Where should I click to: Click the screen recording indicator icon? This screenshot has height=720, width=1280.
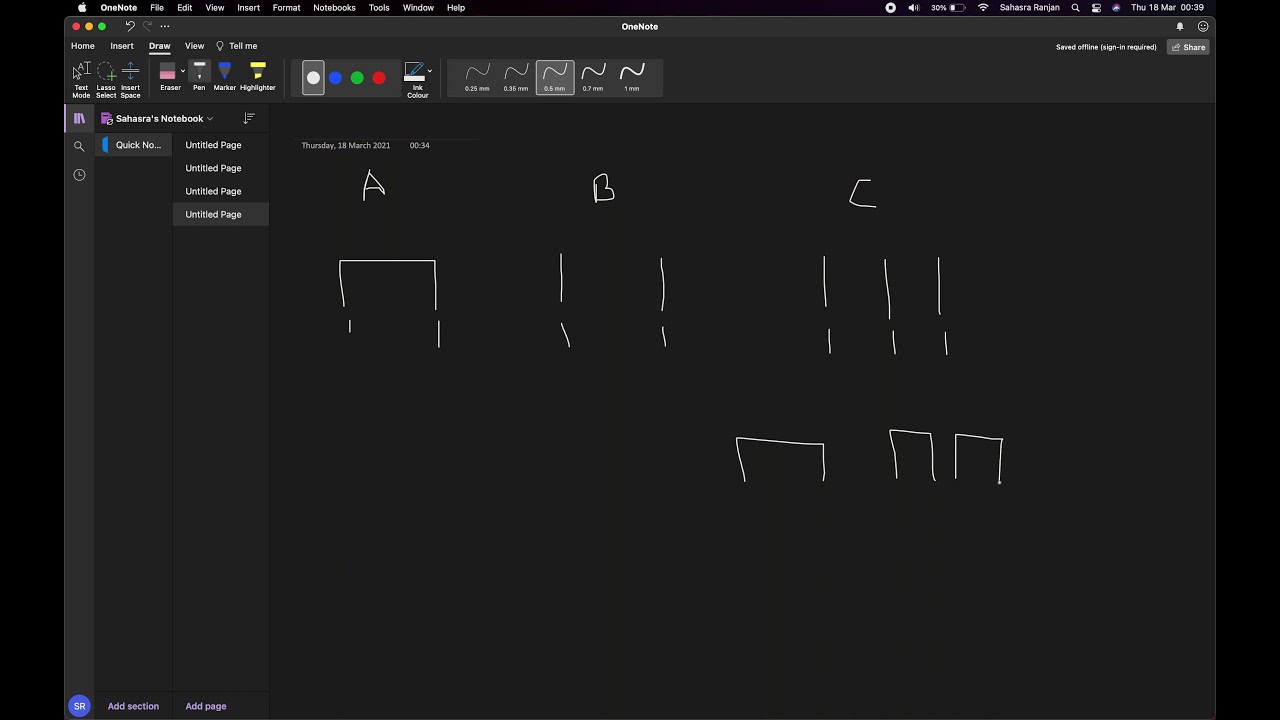(890, 7)
